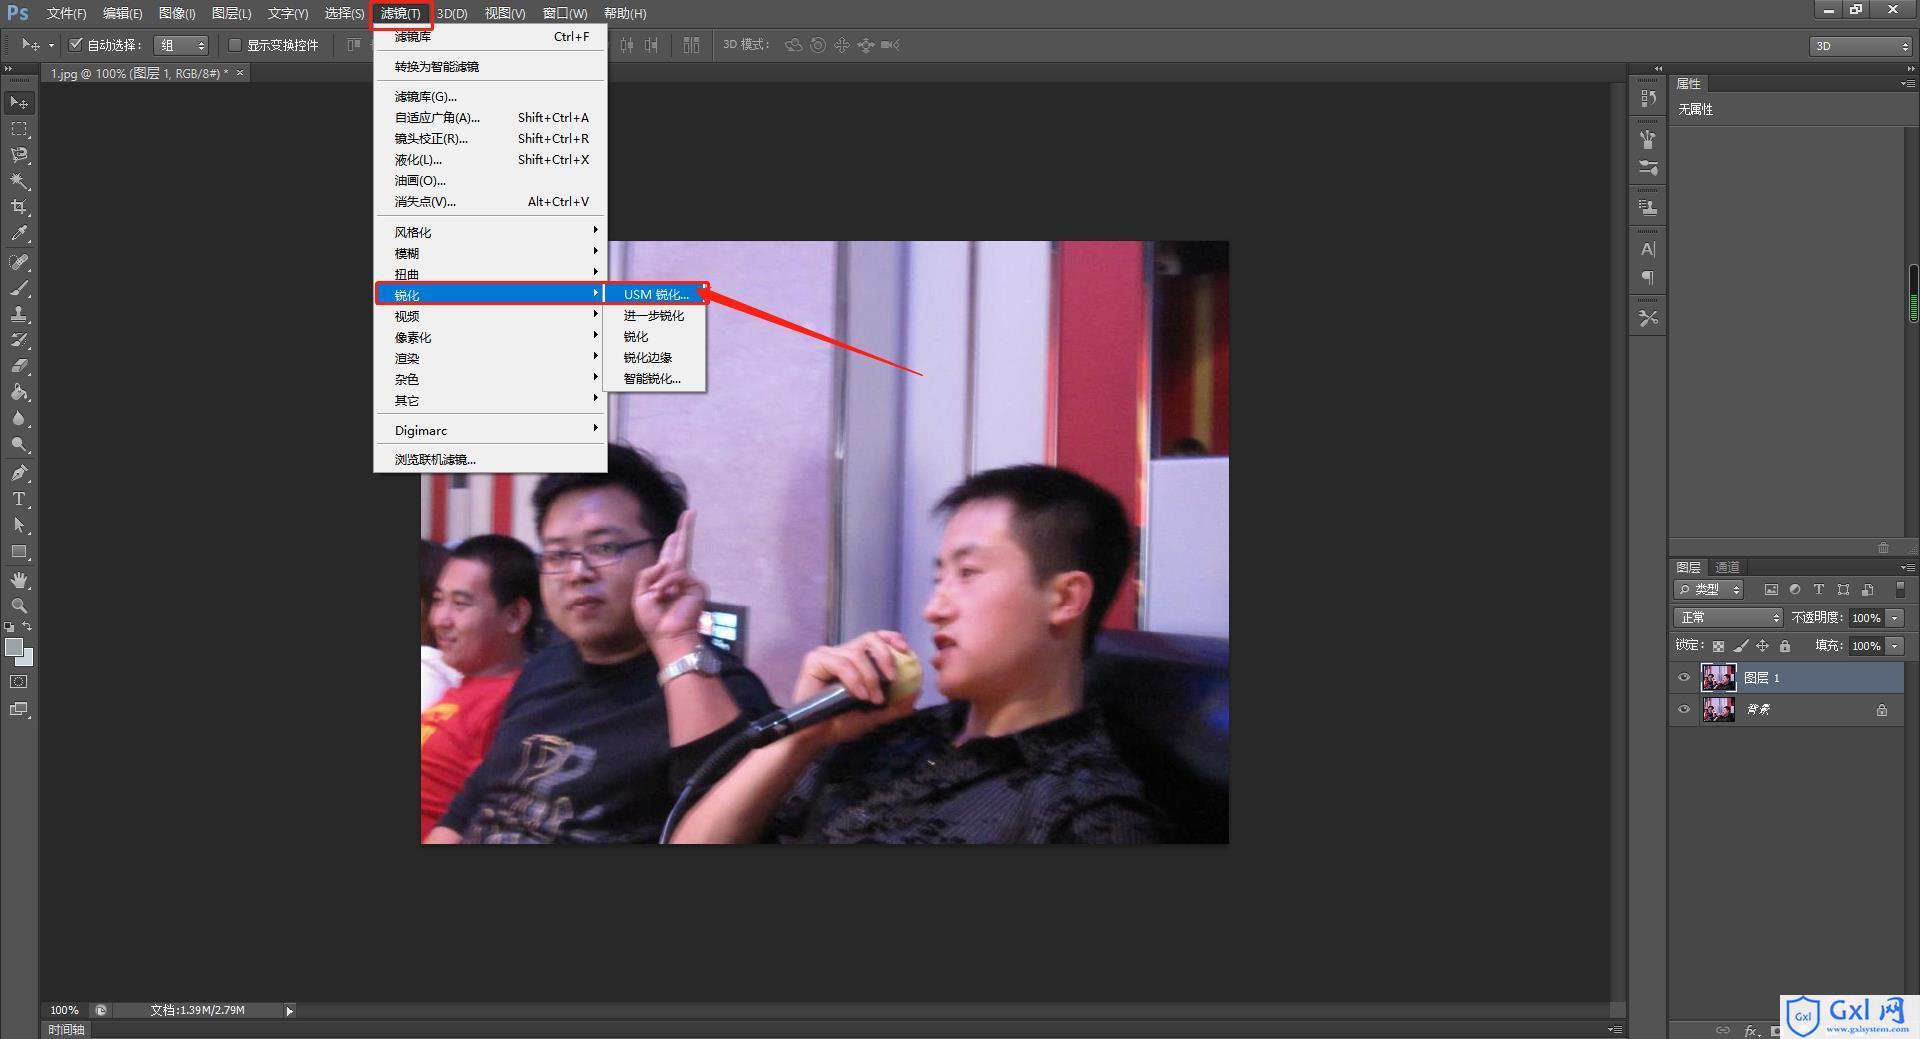Choose 锐化边缘 from submenu

tap(656, 357)
